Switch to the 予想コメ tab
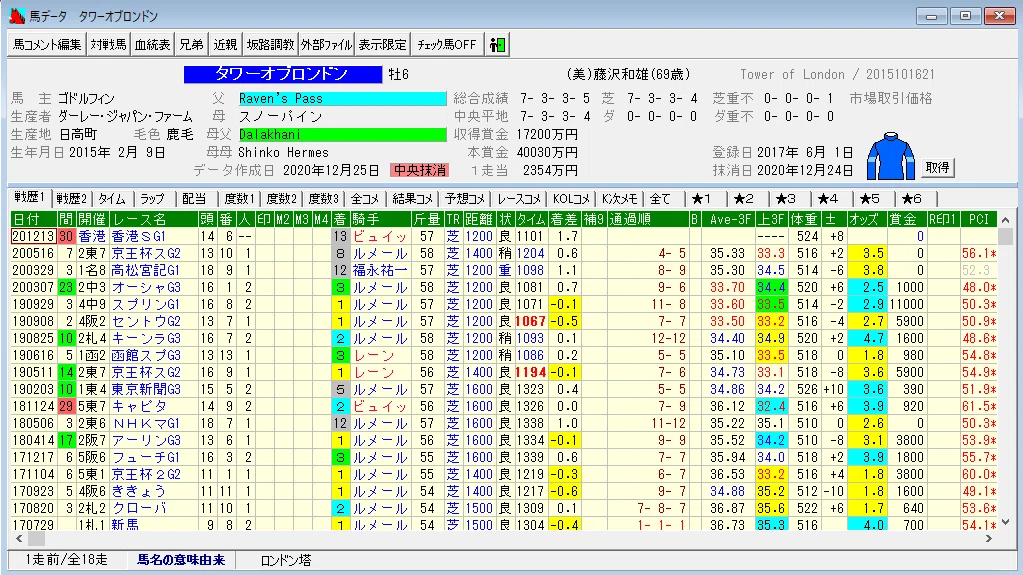 click(x=465, y=199)
